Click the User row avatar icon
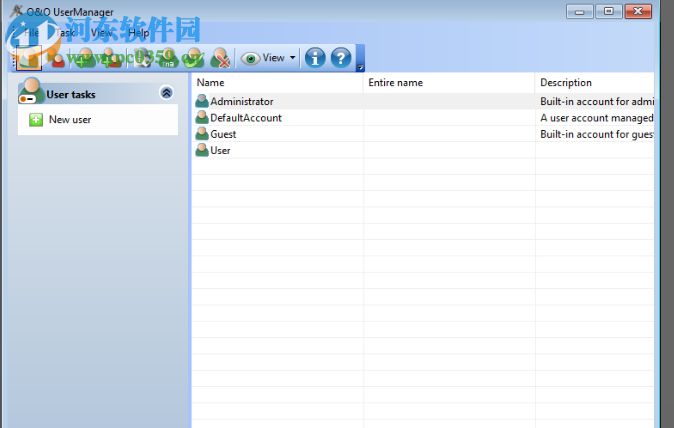 tap(202, 150)
